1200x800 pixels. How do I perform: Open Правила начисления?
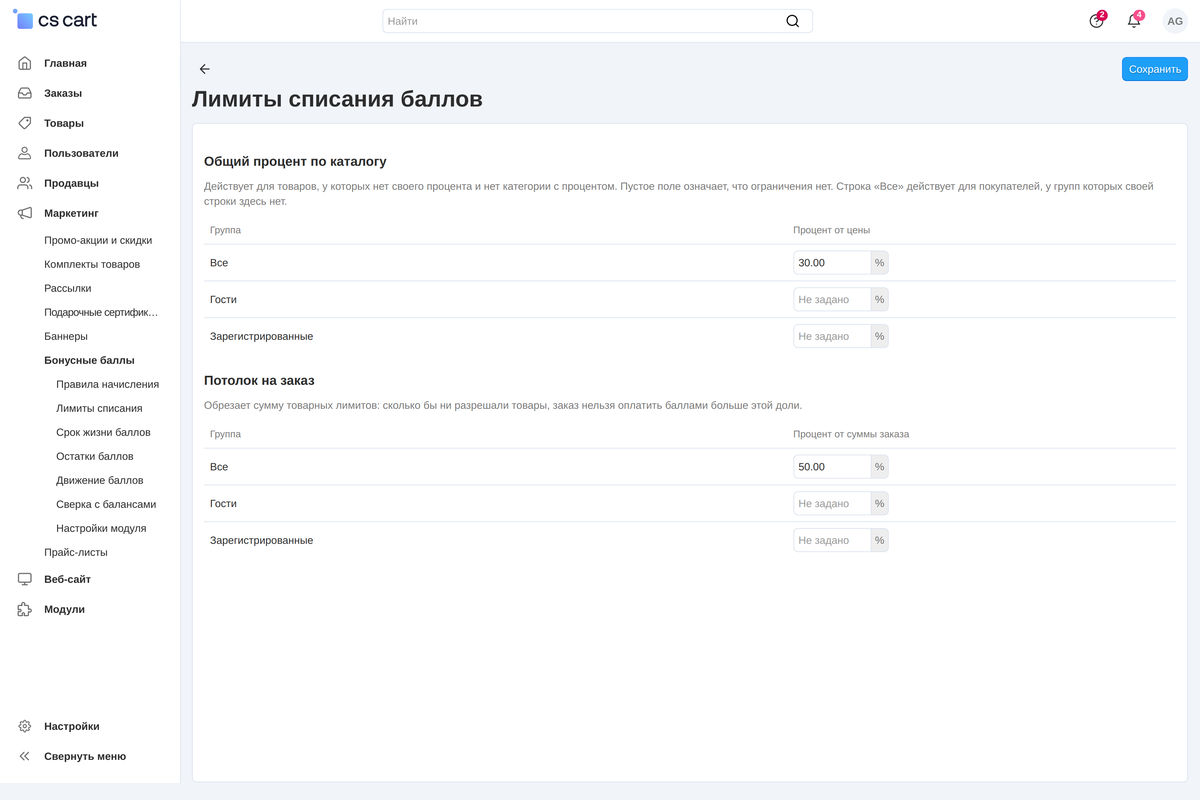(x=107, y=384)
